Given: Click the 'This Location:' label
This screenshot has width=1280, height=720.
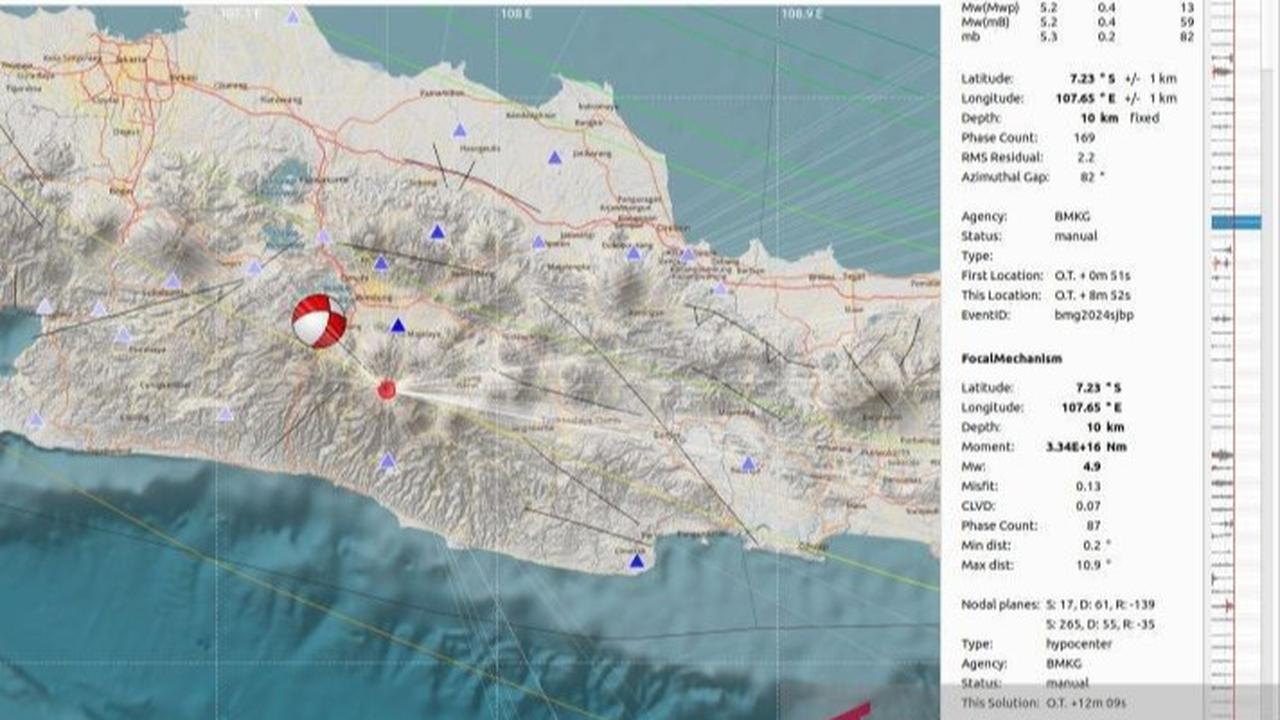Looking at the screenshot, I should [x=1001, y=295].
